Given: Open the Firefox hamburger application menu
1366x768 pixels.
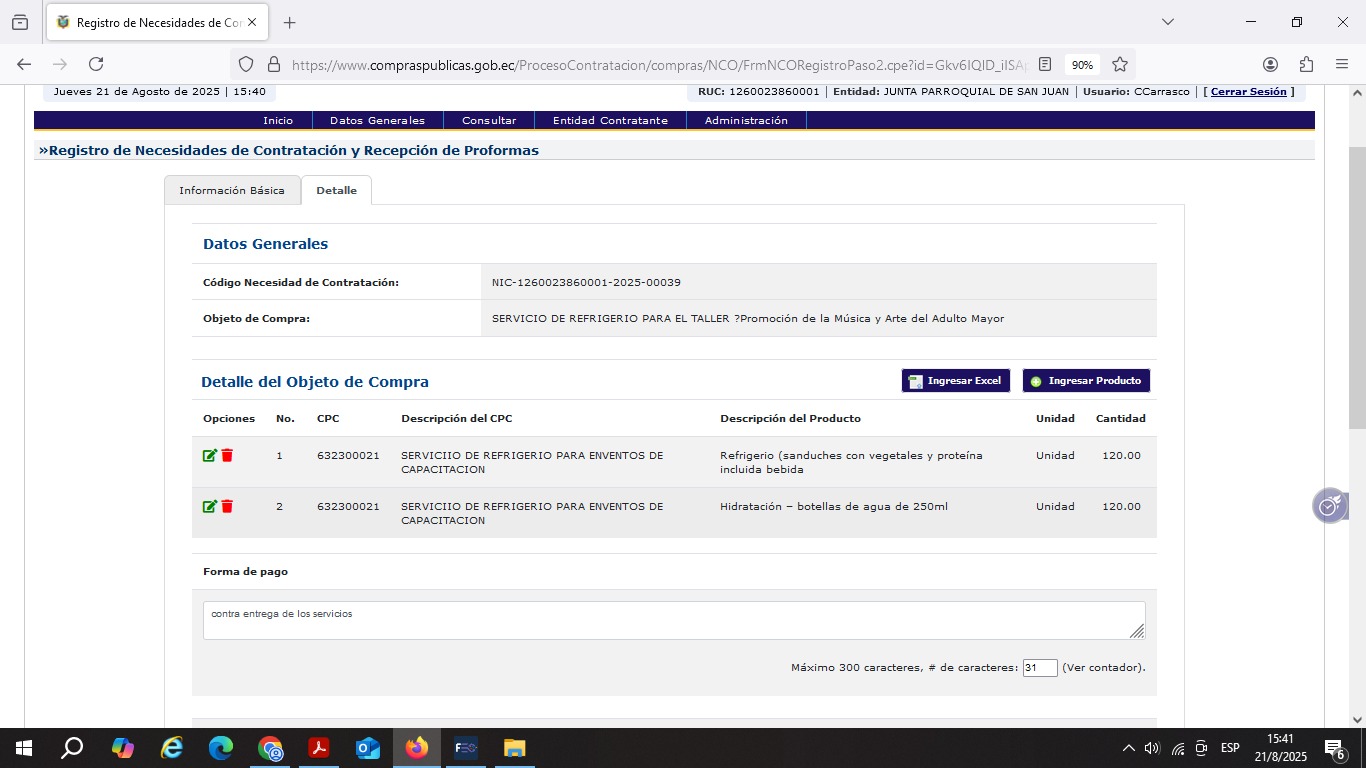Looking at the screenshot, I should click(x=1342, y=64).
